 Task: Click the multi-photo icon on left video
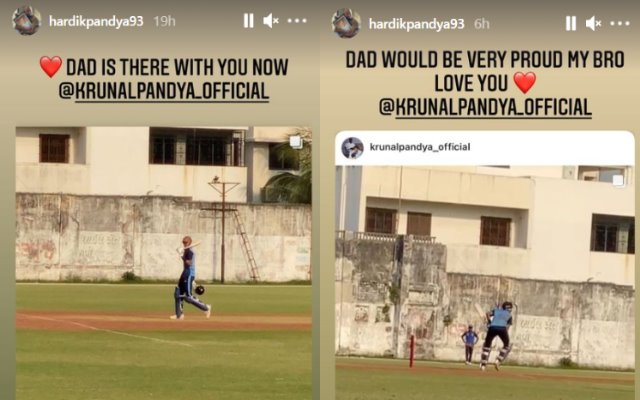pyautogui.click(x=296, y=142)
